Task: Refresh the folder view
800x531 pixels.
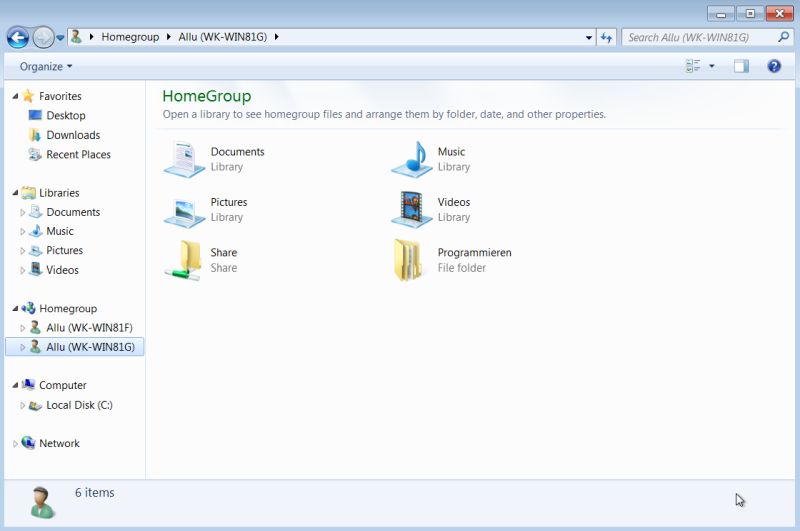Action: click(606, 38)
